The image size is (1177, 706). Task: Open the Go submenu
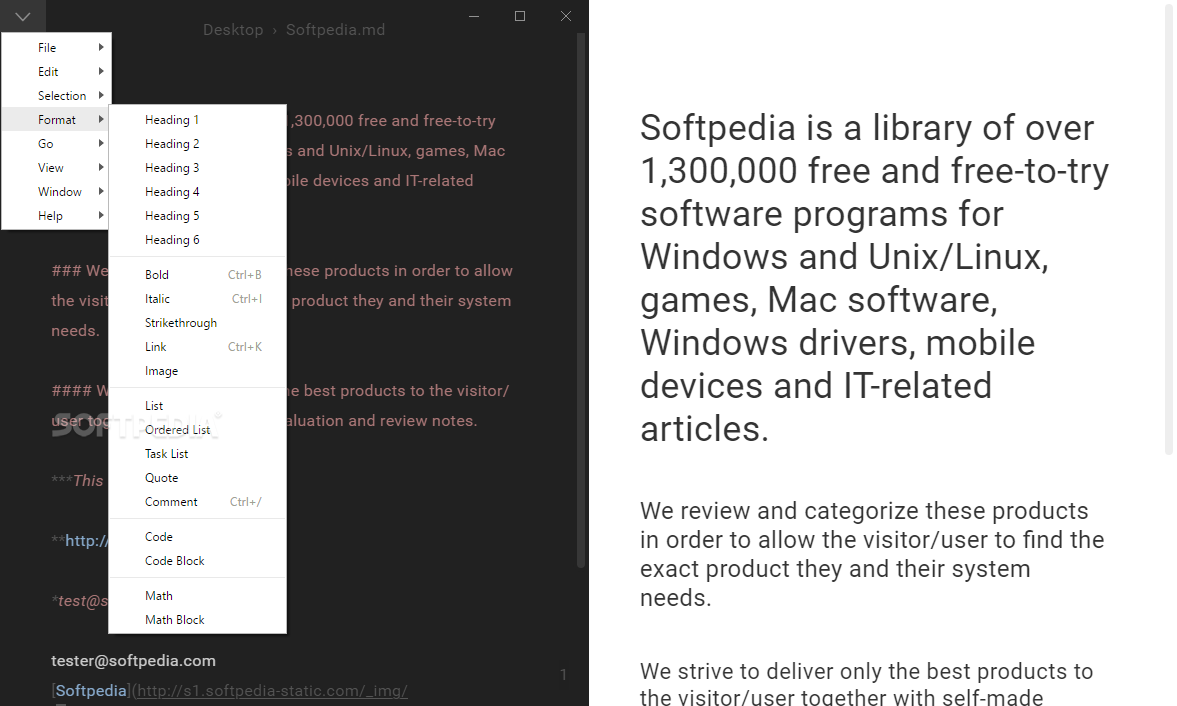point(56,143)
